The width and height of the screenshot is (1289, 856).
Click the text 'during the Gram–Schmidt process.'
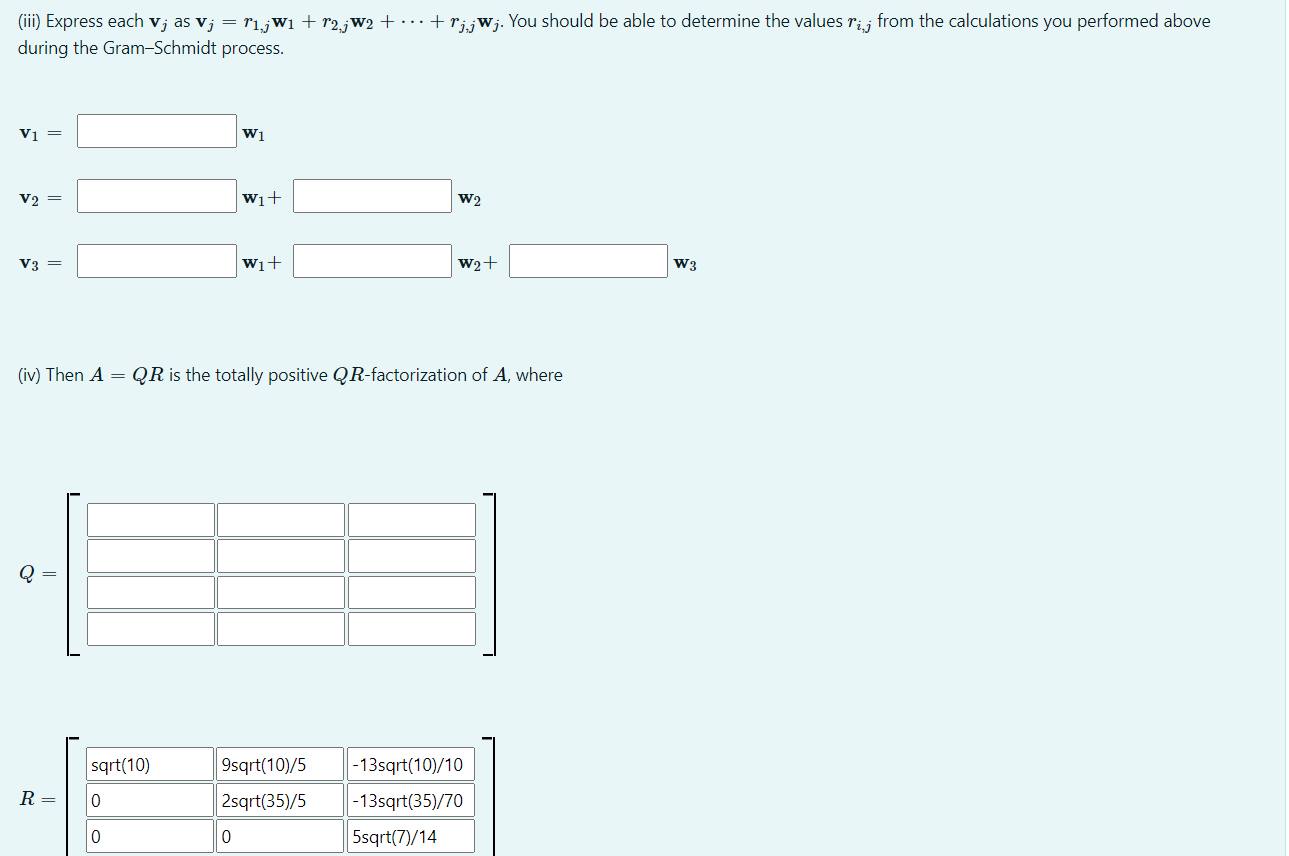coord(151,49)
